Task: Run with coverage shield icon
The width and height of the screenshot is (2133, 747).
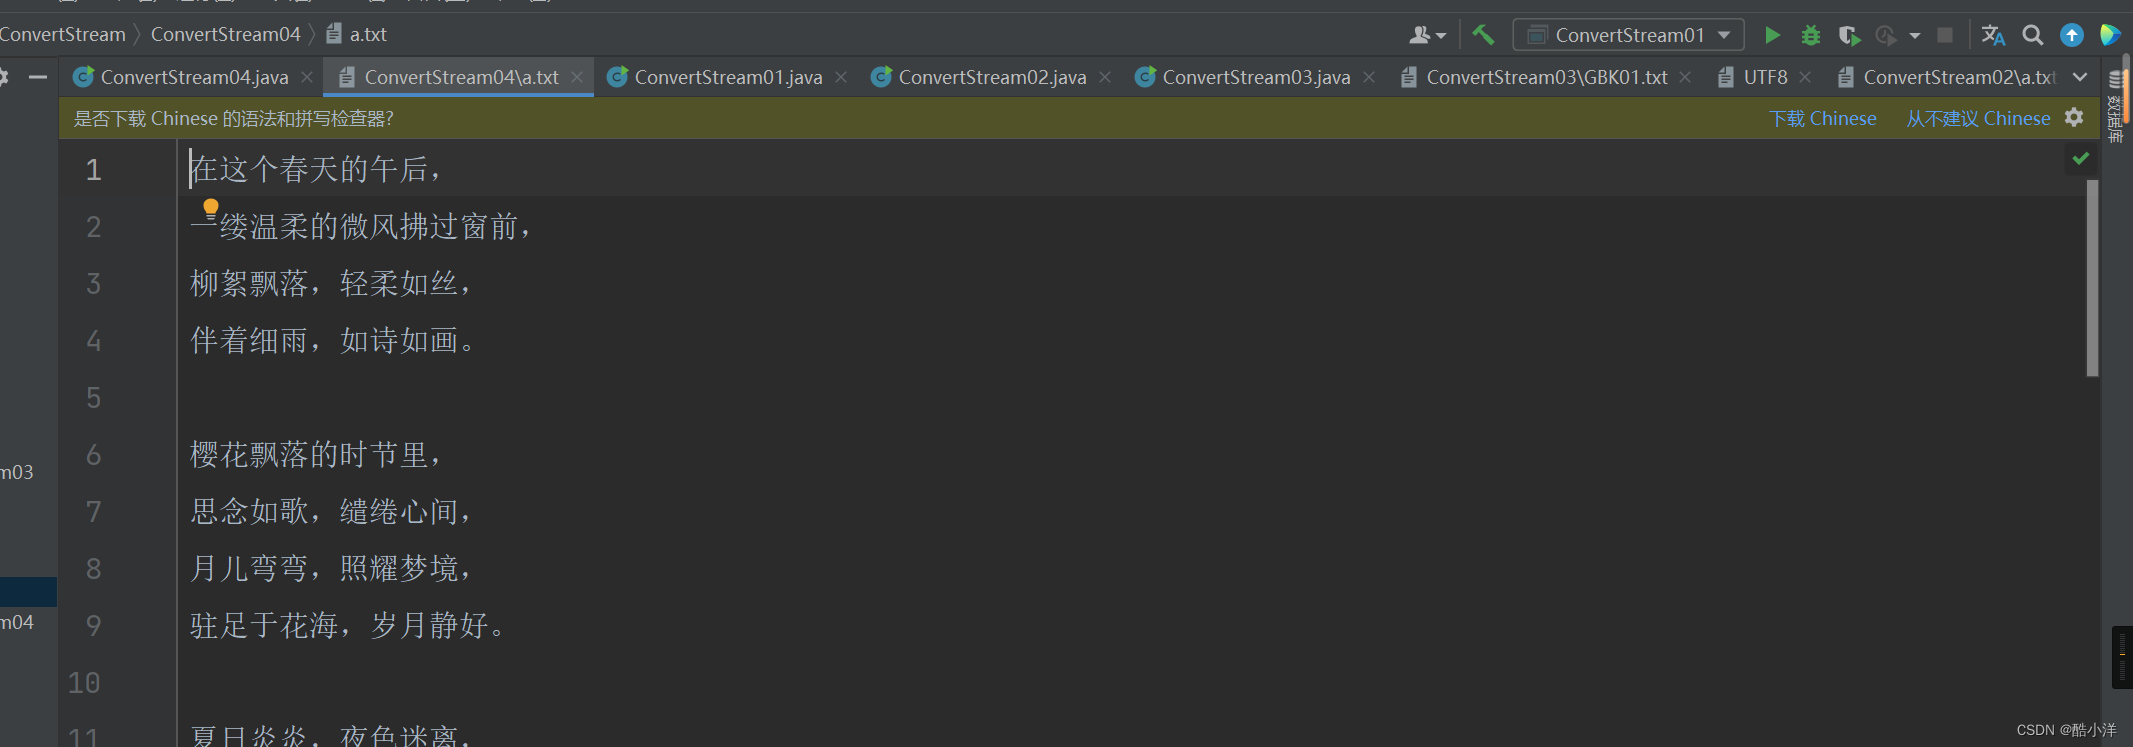Action: pos(1848,35)
